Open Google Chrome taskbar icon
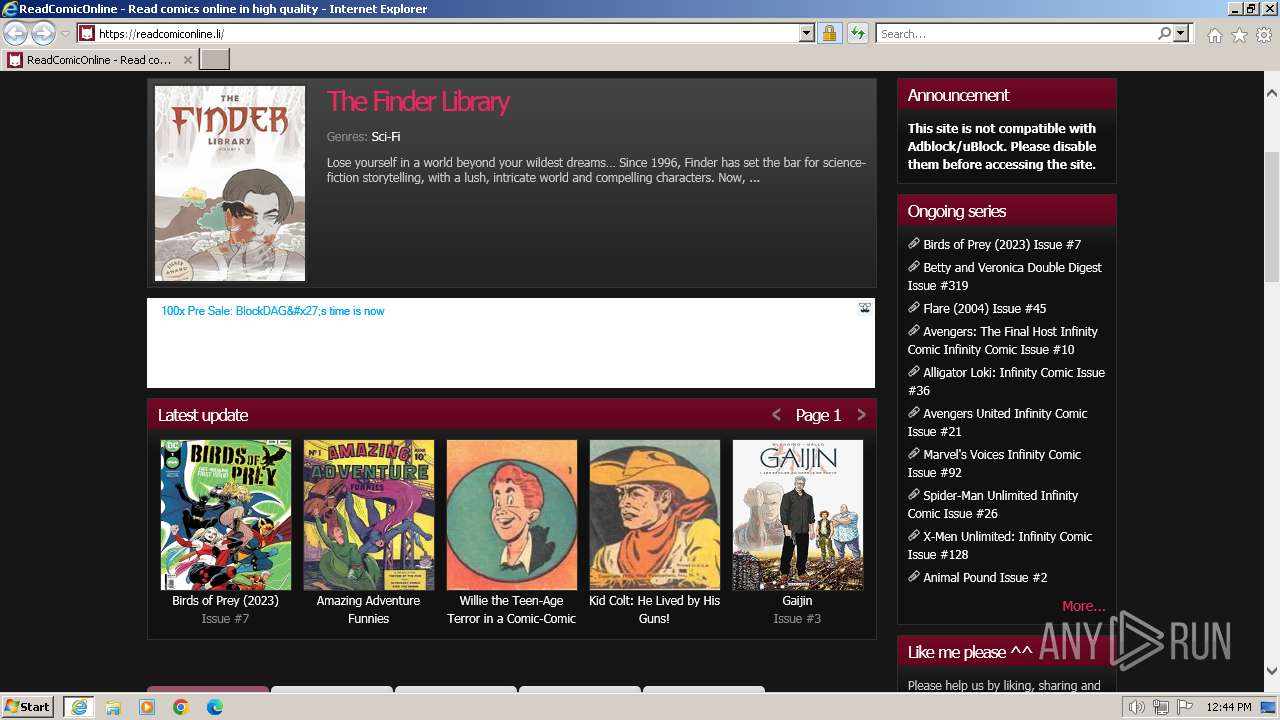 [x=181, y=707]
